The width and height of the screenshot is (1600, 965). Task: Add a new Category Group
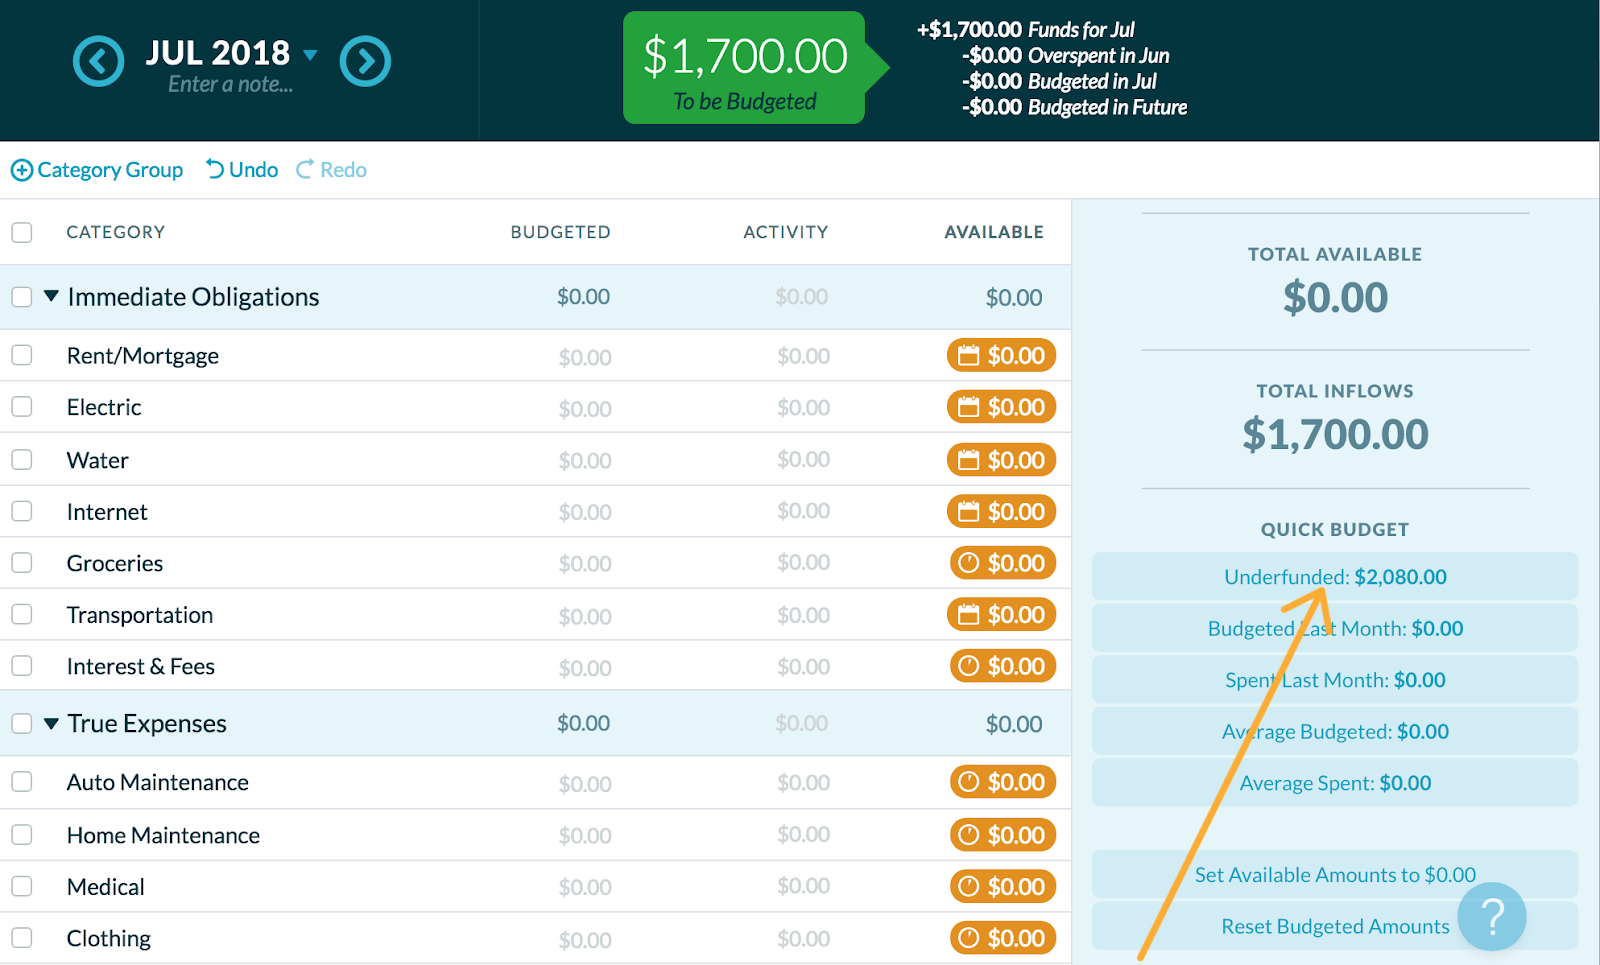[97, 170]
